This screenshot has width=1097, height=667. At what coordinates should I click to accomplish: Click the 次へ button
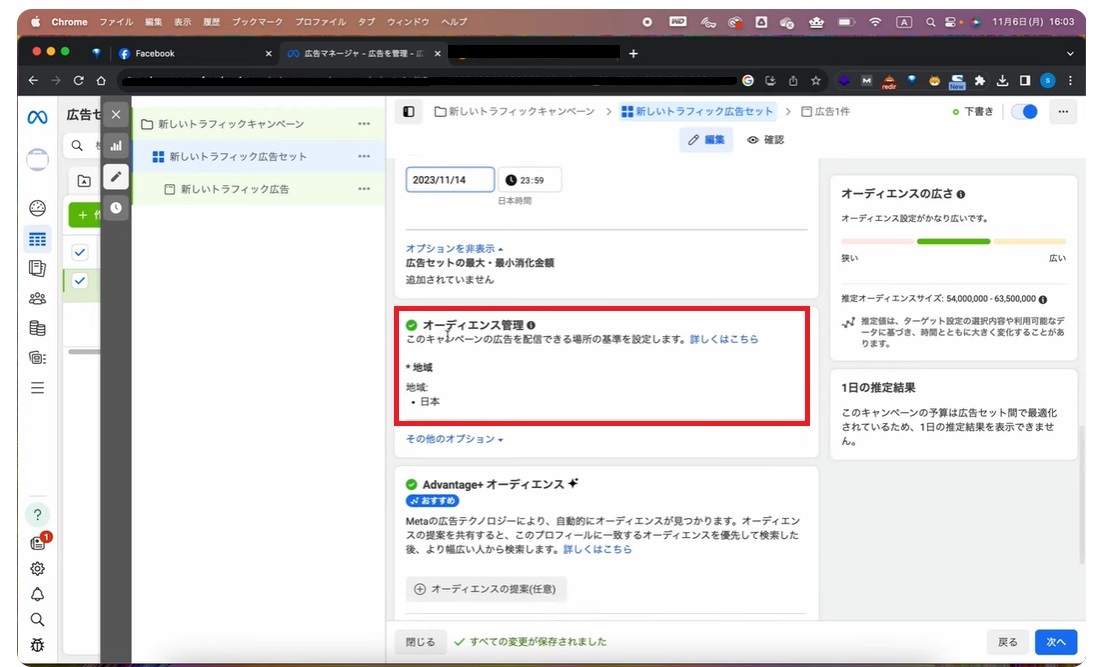coord(1056,642)
